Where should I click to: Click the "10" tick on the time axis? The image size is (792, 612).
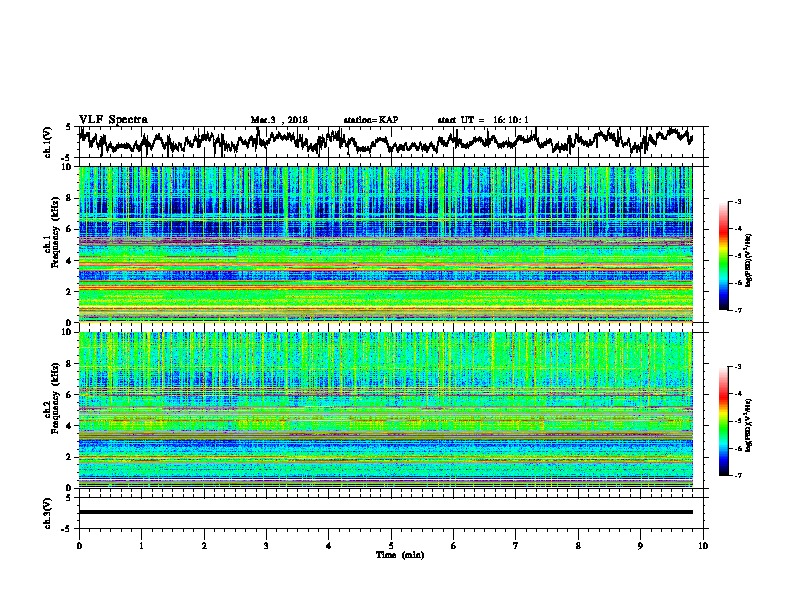(x=703, y=546)
